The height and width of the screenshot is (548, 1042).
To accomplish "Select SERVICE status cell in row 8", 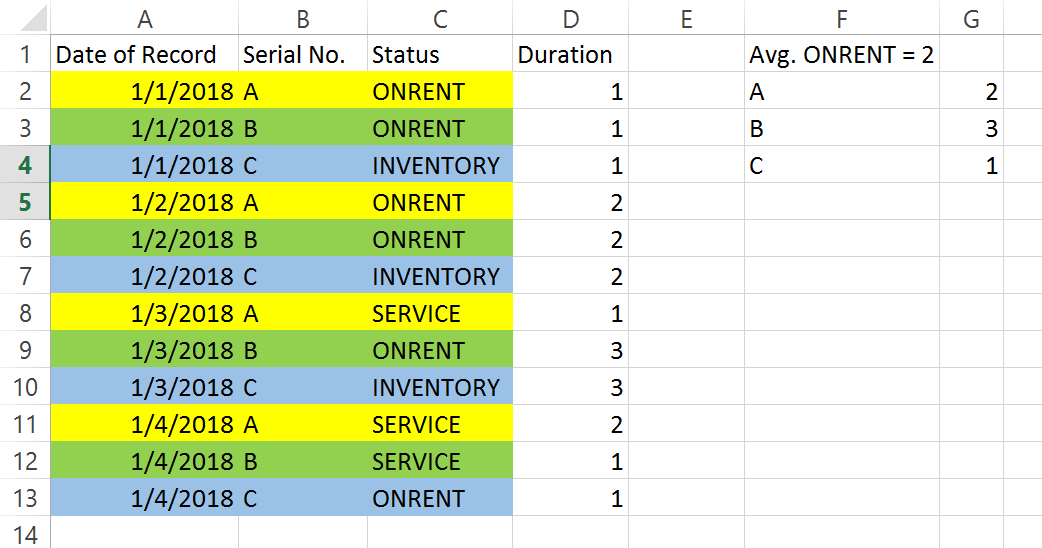I will coord(440,313).
